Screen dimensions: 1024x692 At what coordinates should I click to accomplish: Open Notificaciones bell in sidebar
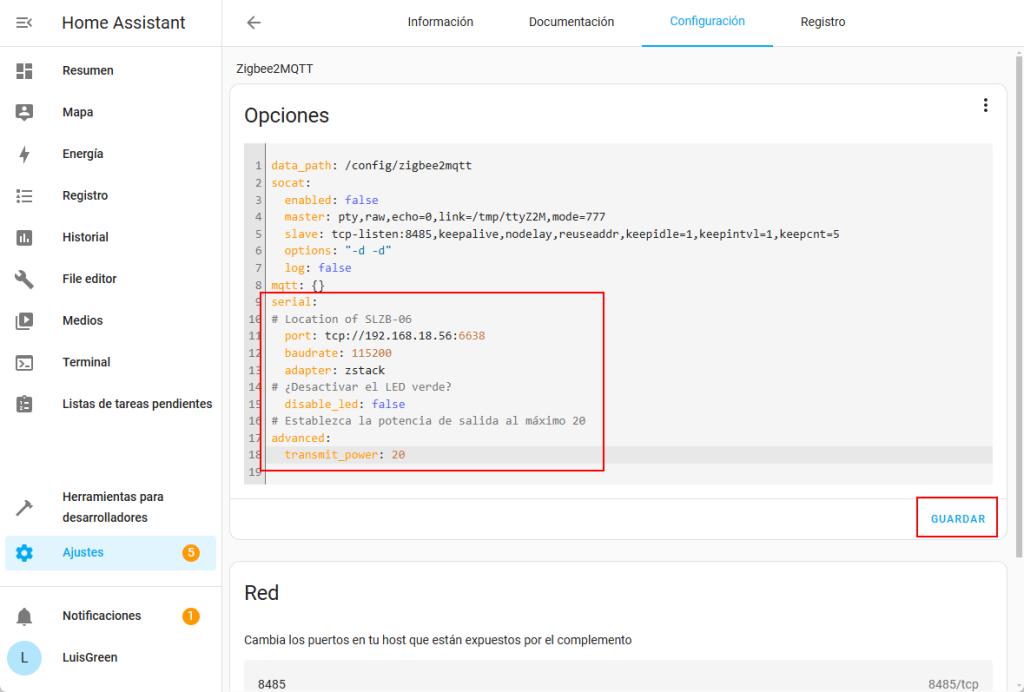coord(24,616)
